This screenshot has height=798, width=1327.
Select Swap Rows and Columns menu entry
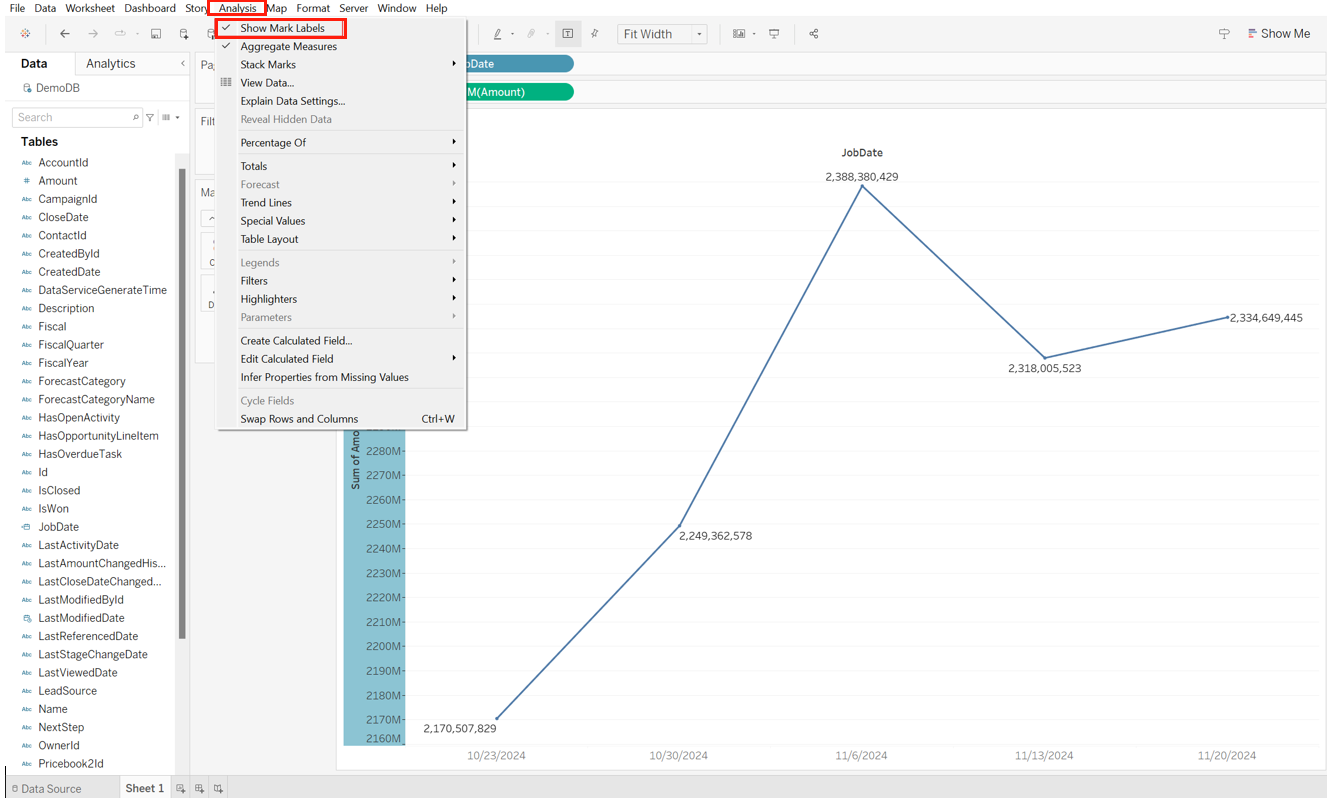[x=300, y=418]
